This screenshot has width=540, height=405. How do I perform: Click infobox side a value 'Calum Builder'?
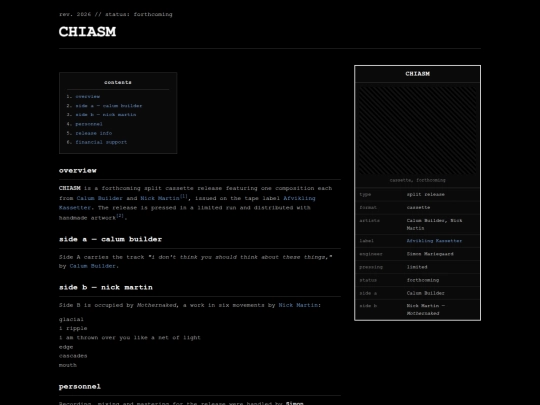pos(426,293)
